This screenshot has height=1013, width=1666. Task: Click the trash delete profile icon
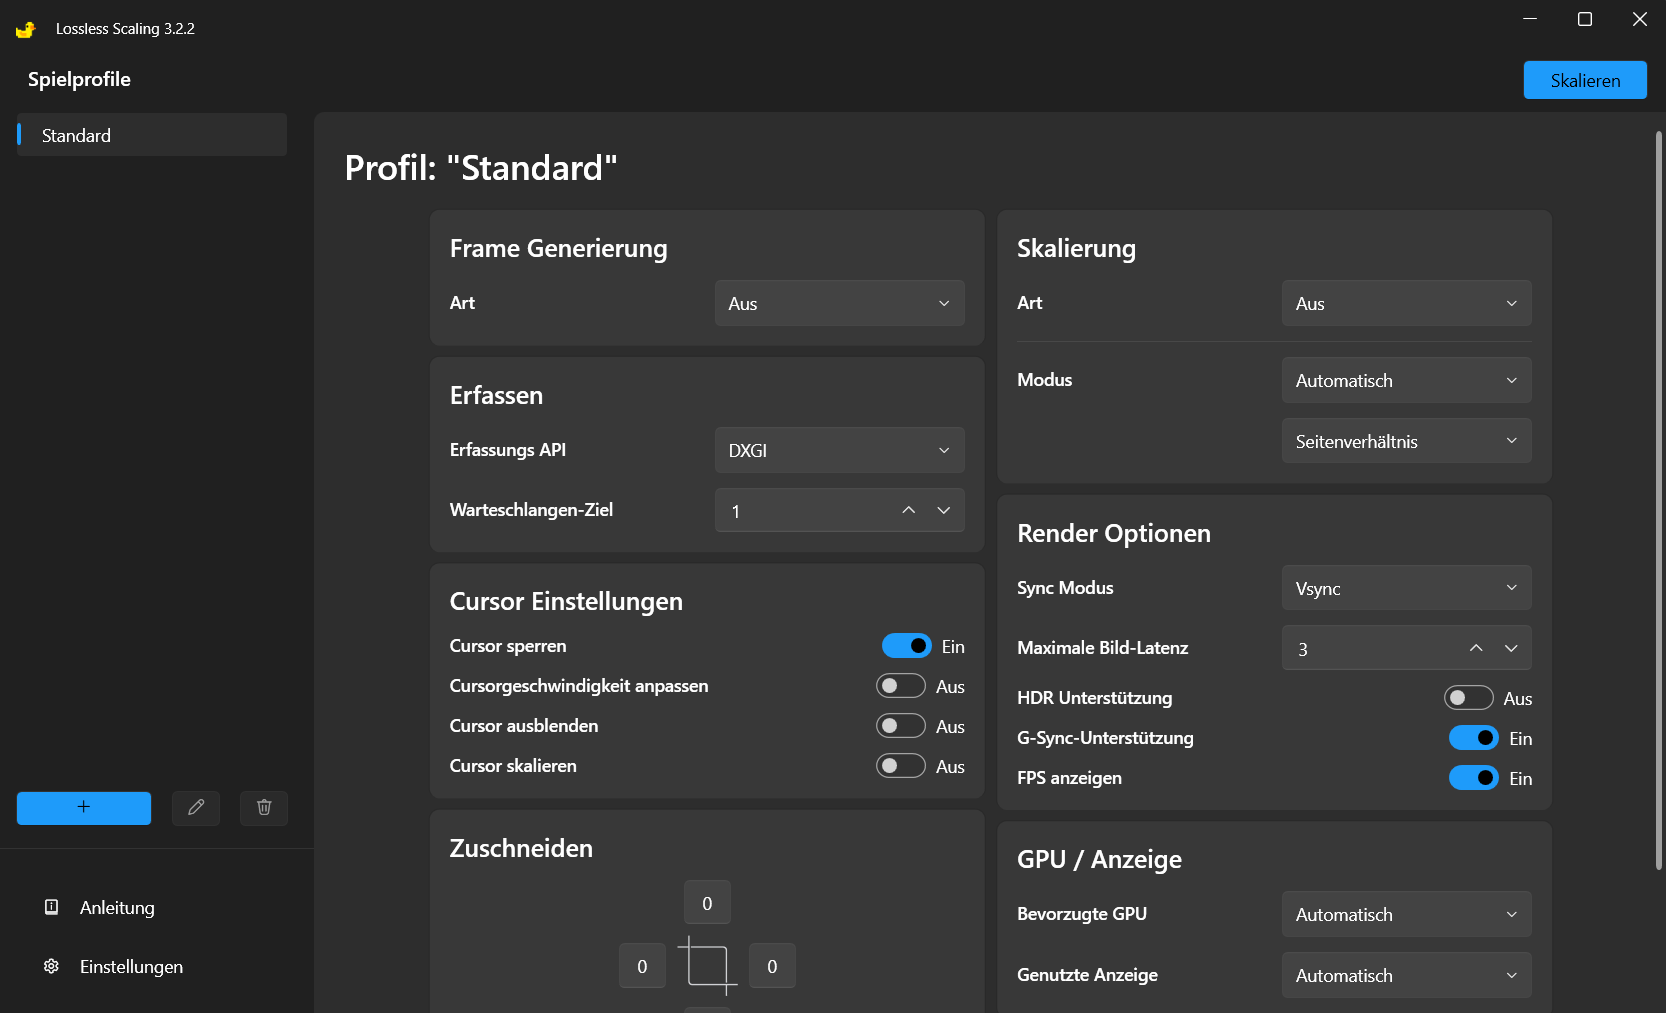click(x=264, y=808)
